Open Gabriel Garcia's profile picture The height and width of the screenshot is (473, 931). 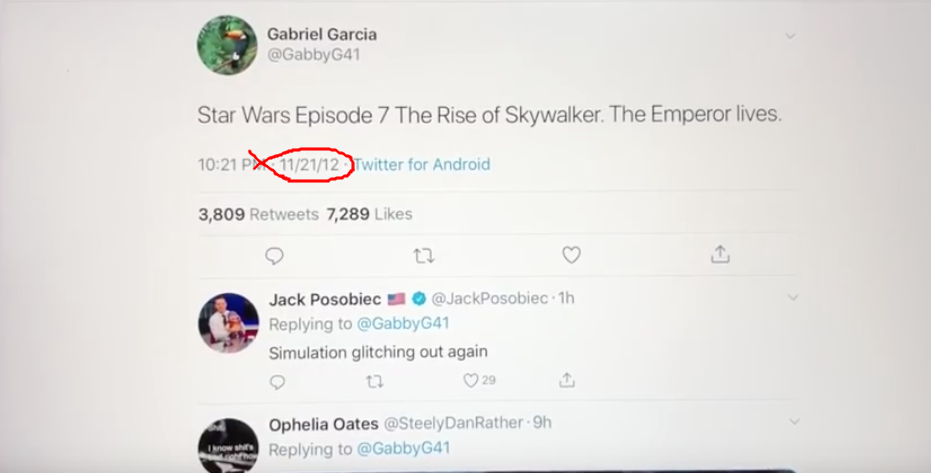(x=226, y=45)
